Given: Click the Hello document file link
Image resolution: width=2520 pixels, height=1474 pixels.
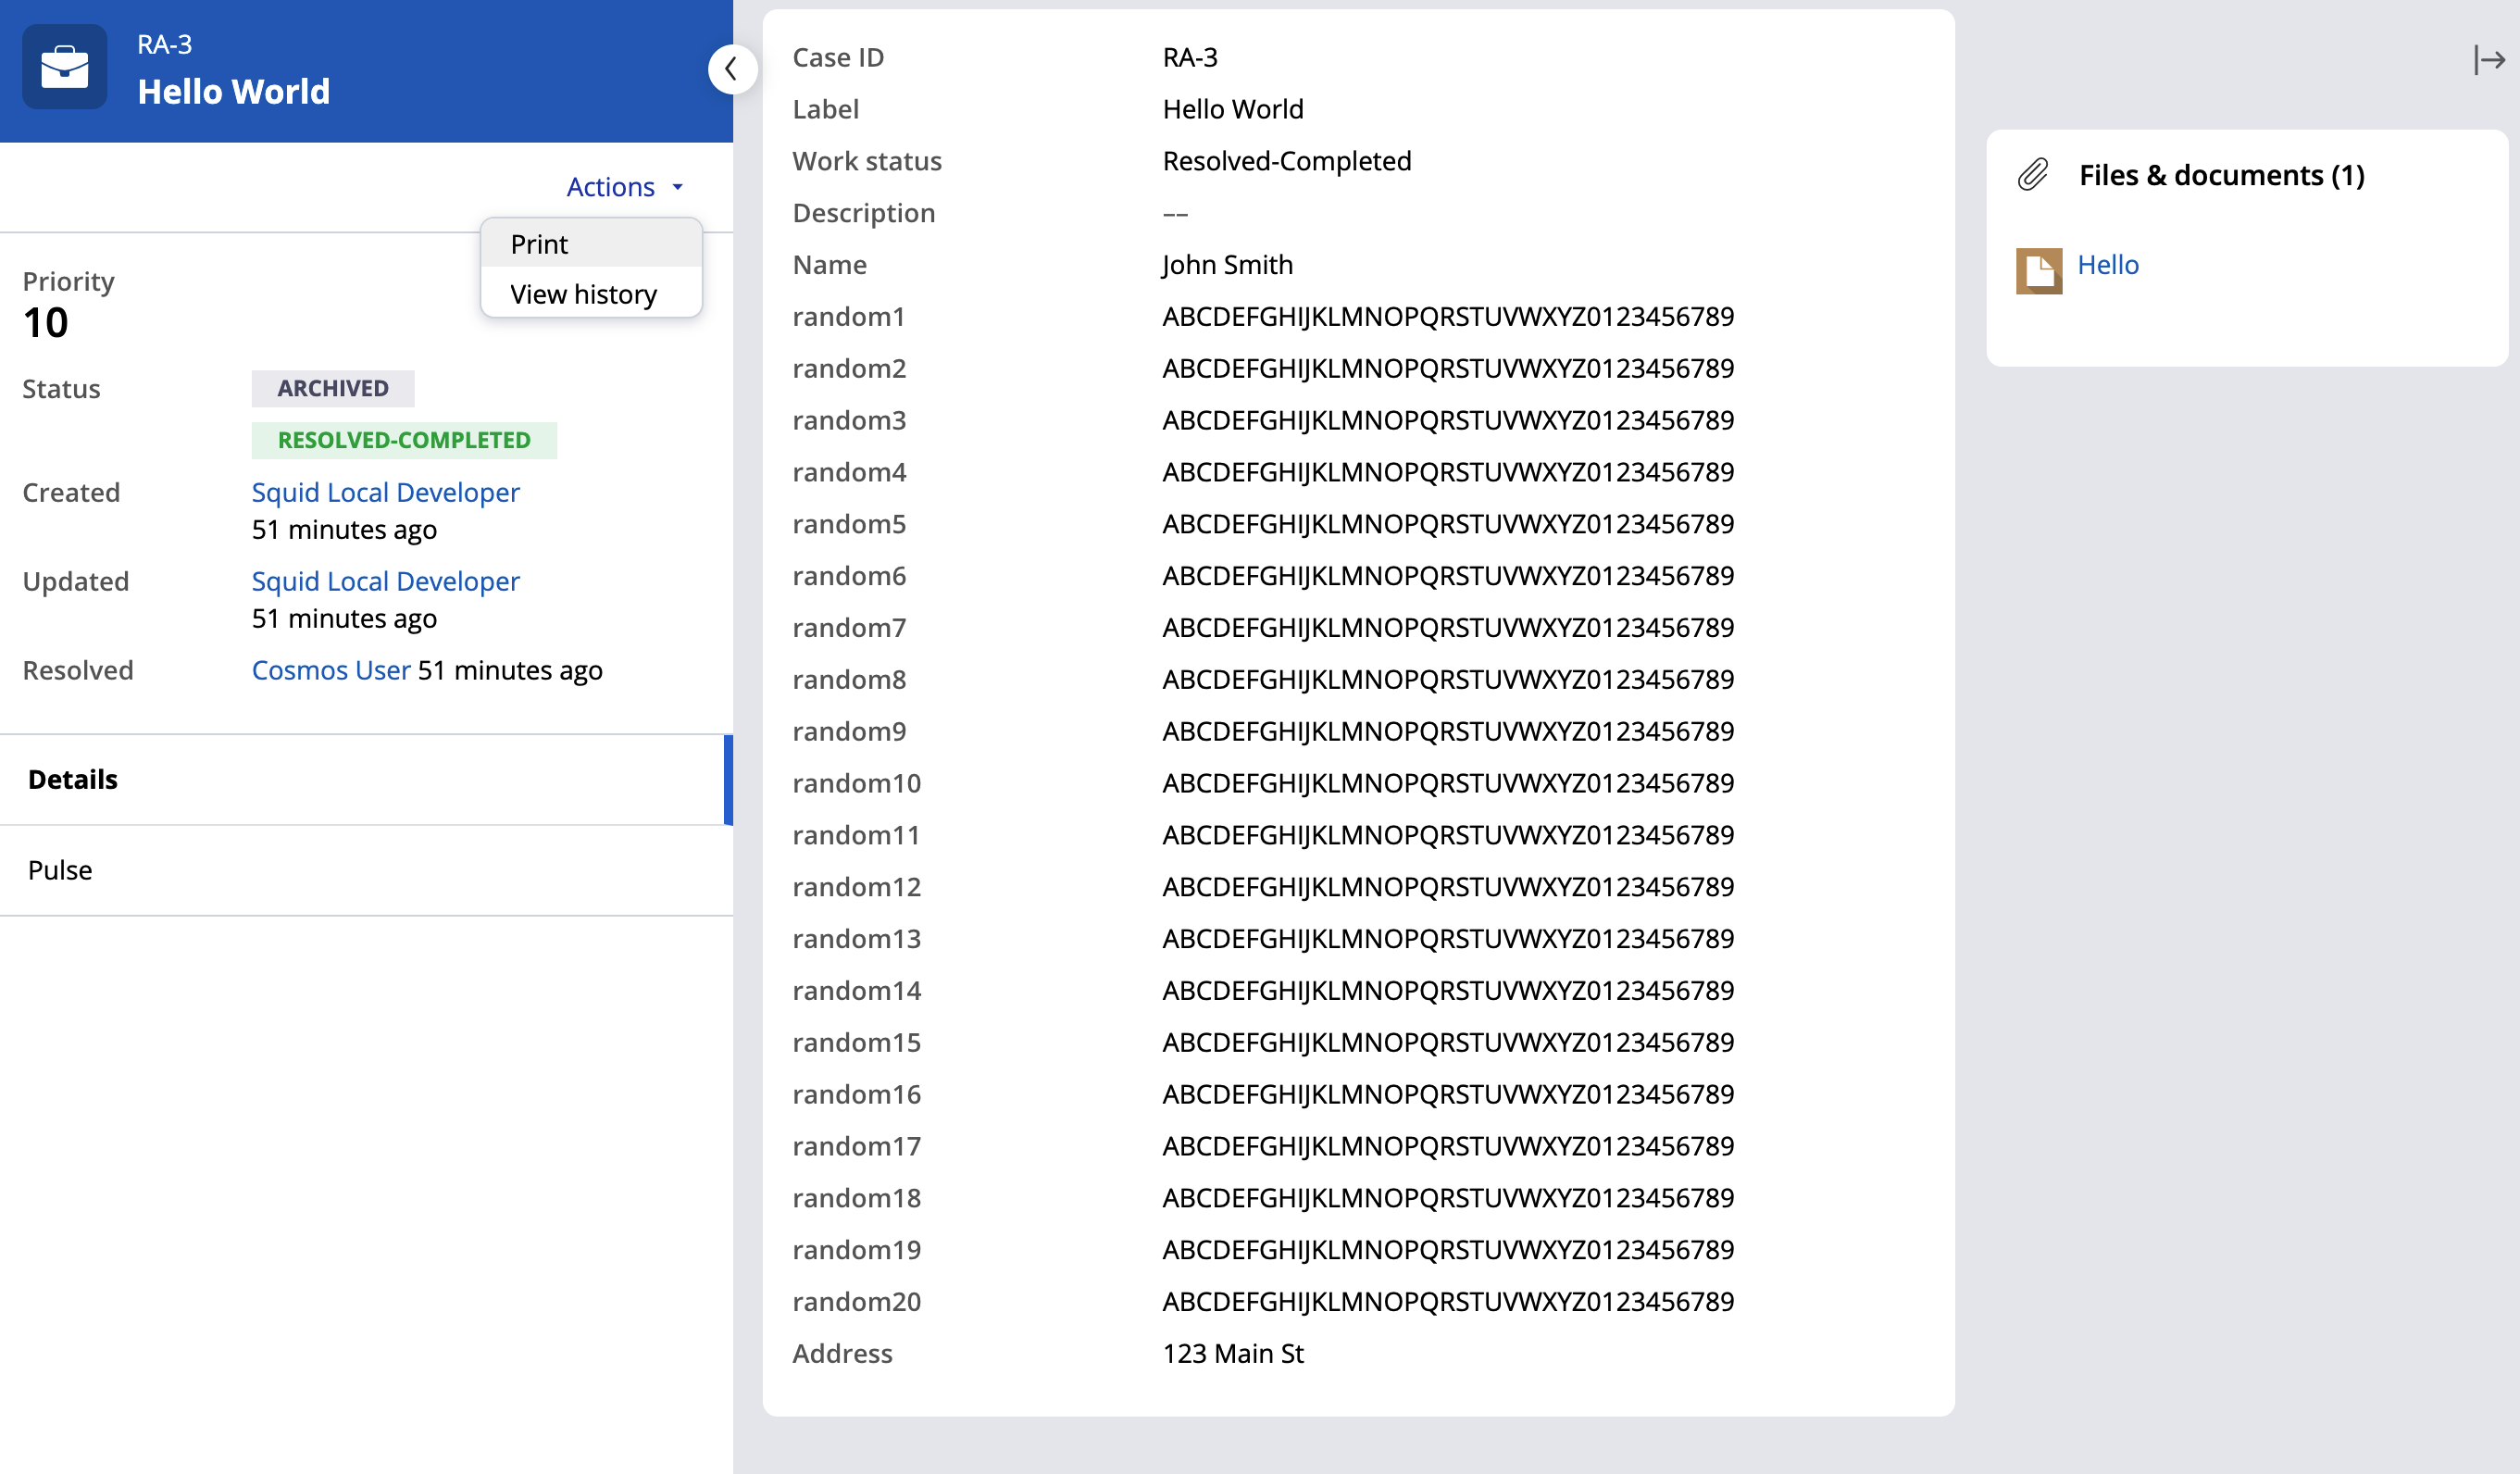Looking at the screenshot, I should [2108, 265].
